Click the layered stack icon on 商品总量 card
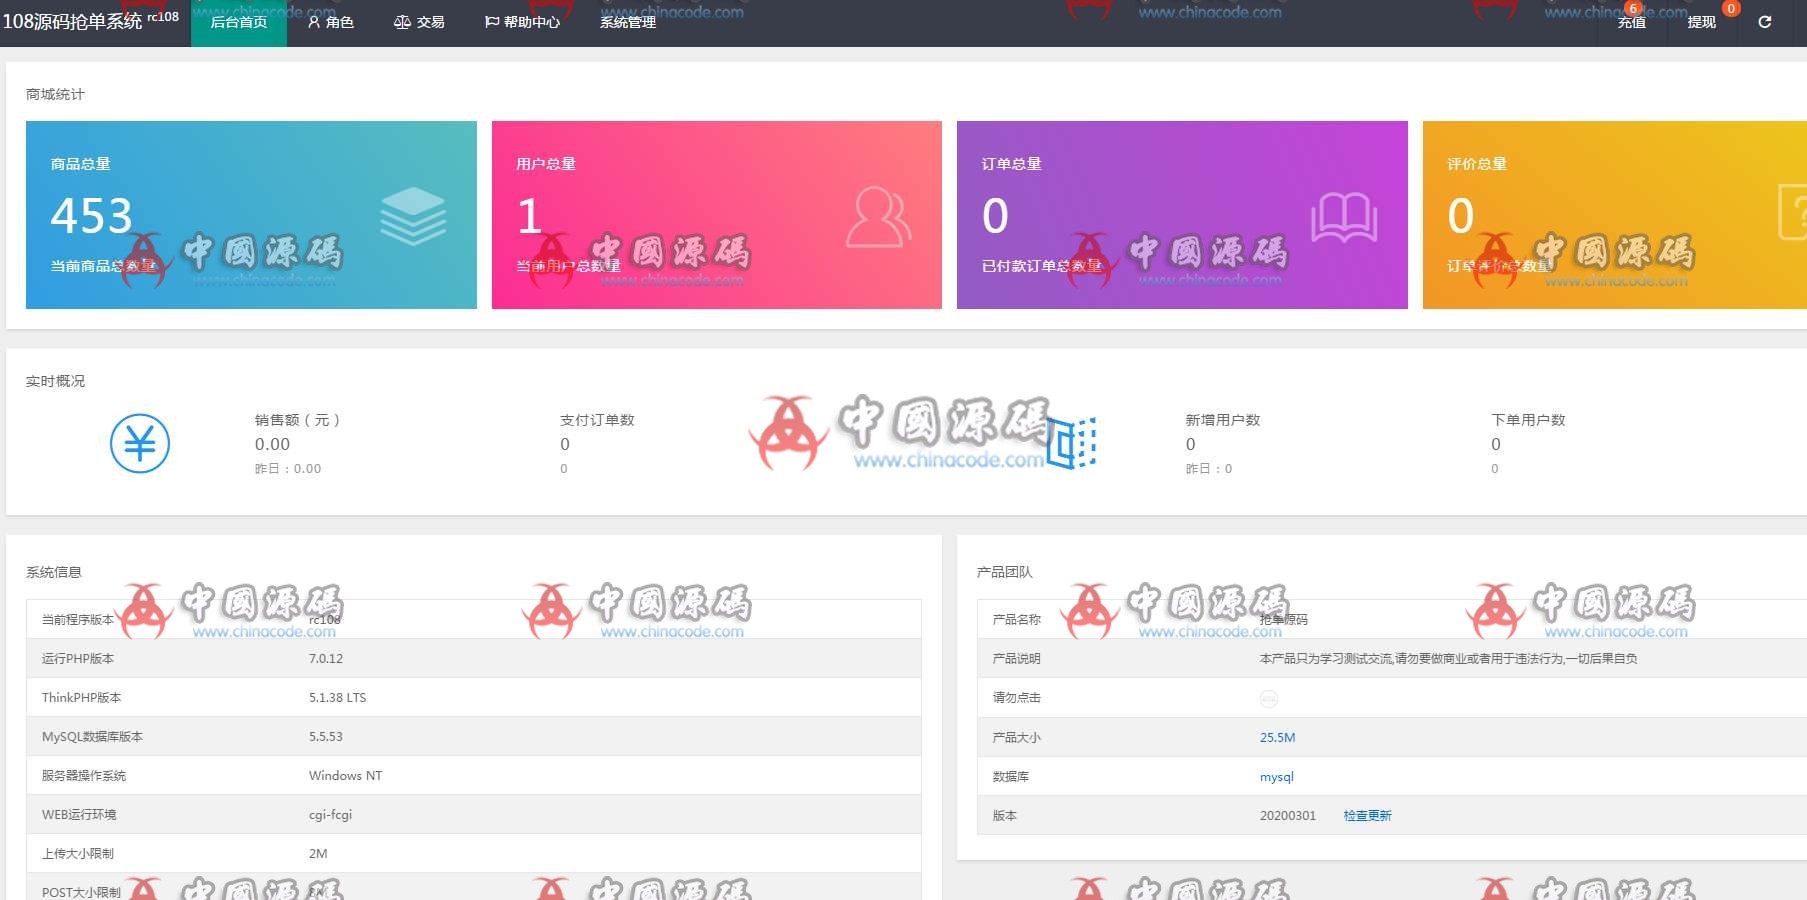This screenshot has height=900, width=1807. 412,216
